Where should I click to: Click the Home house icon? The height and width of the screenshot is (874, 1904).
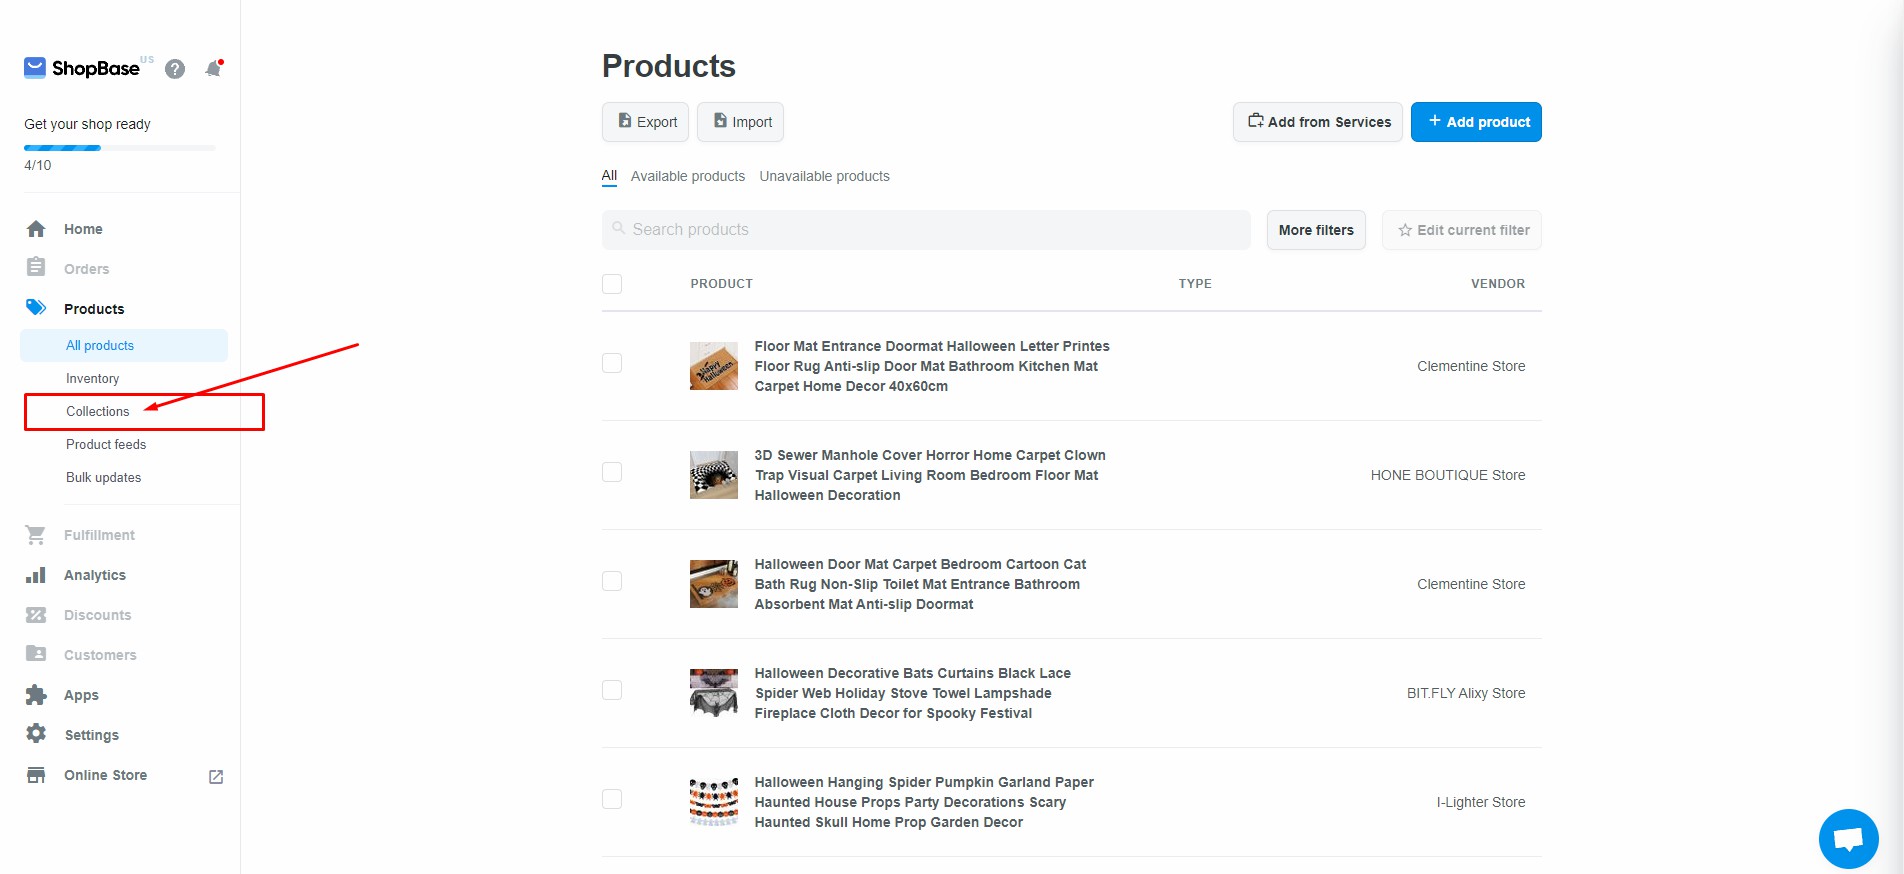click(36, 229)
